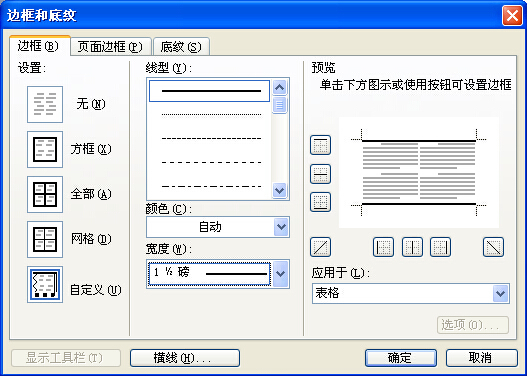Toggle the right border button
This screenshot has height=376, width=527.
pyautogui.click(x=440, y=247)
